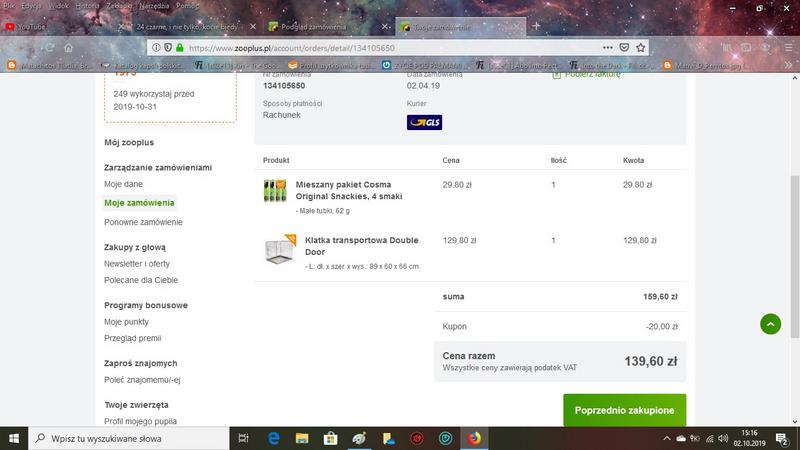Close the YouTube tab
The image size is (800, 450).
tap(121, 27)
